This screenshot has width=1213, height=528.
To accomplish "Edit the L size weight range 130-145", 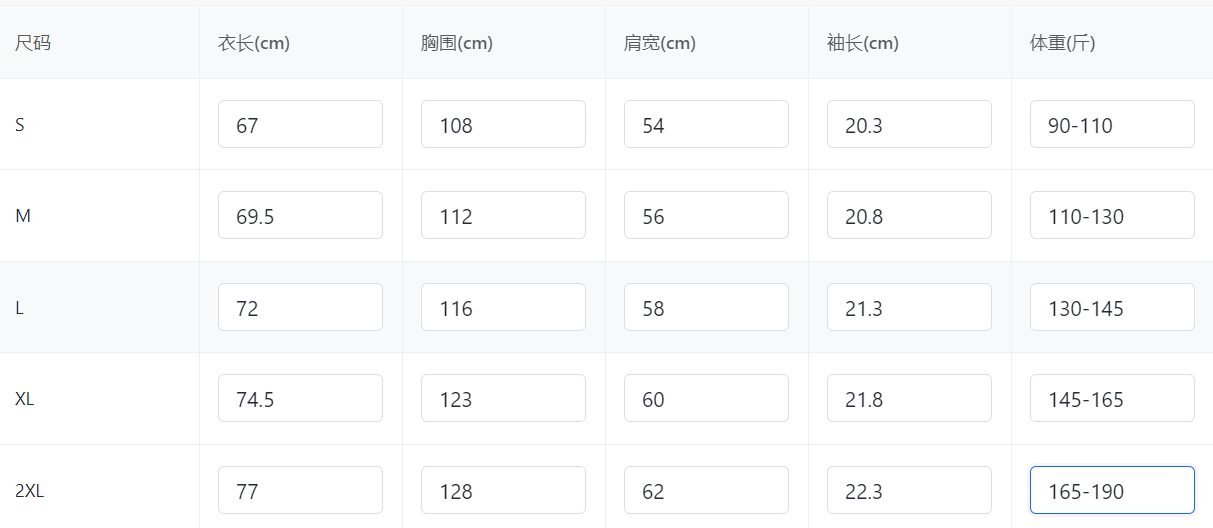I will [x=1112, y=308].
